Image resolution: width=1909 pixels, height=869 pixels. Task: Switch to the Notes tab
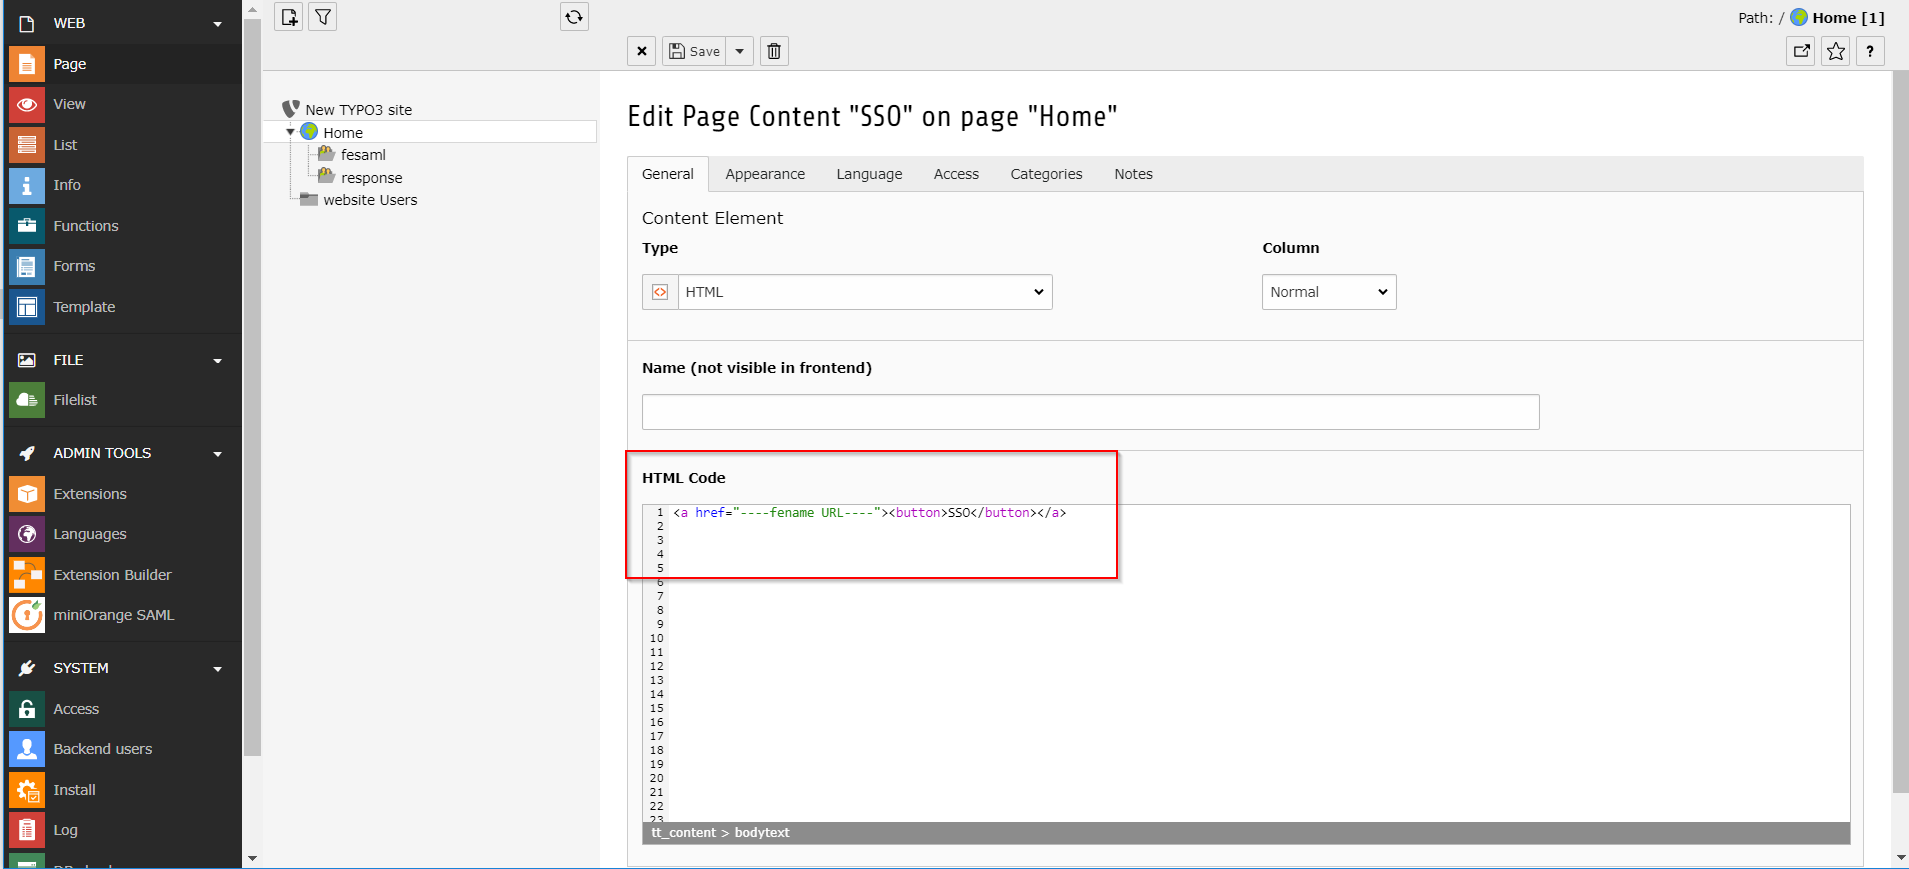coord(1133,174)
